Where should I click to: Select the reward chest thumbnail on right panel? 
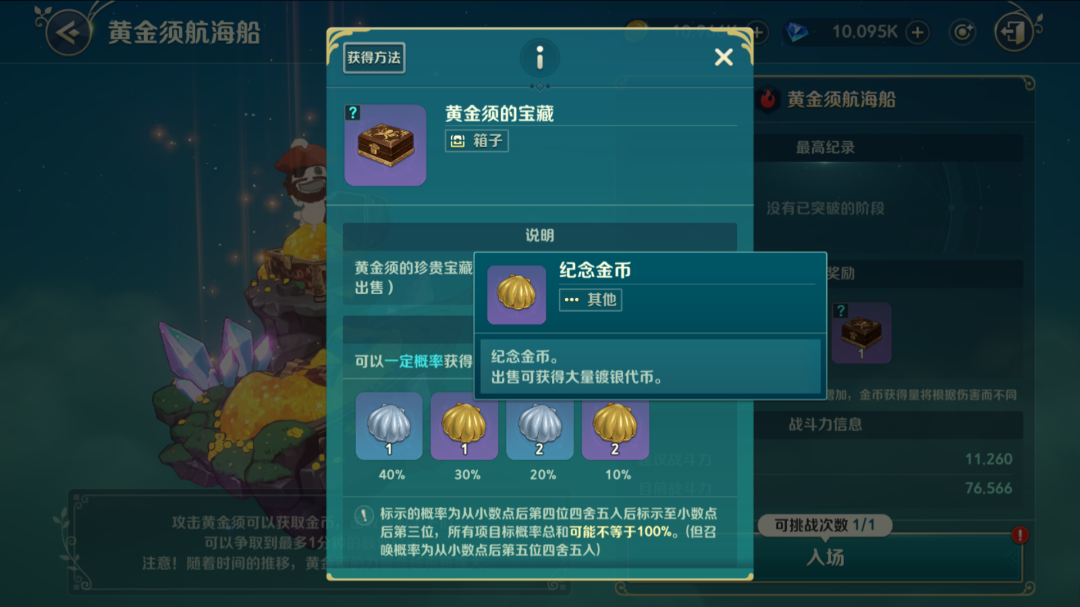pos(861,333)
